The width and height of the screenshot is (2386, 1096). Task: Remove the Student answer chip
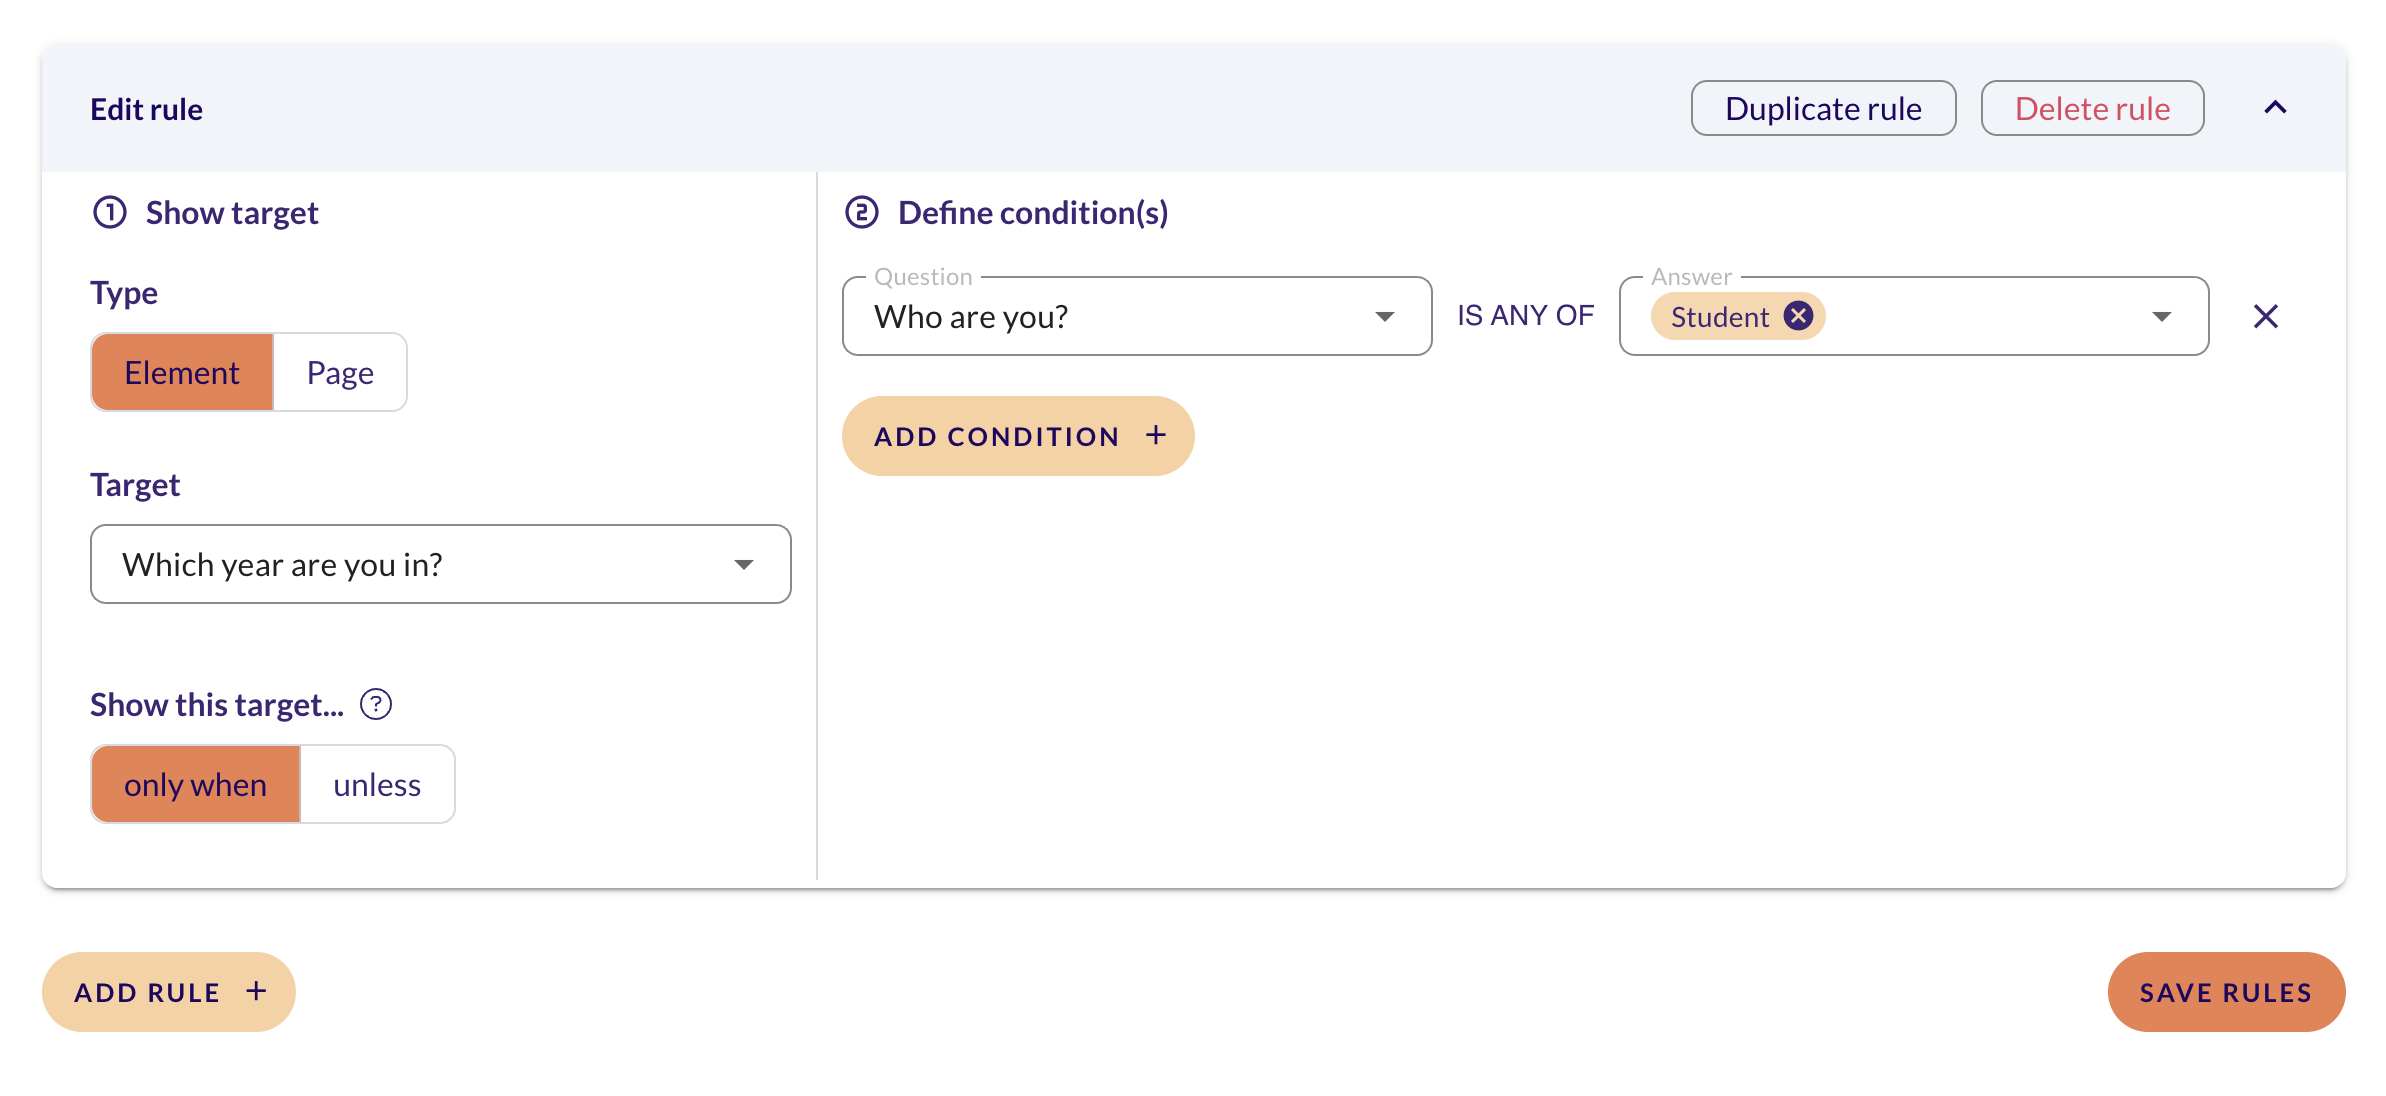pyautogui.click(x=1798, y=316)
